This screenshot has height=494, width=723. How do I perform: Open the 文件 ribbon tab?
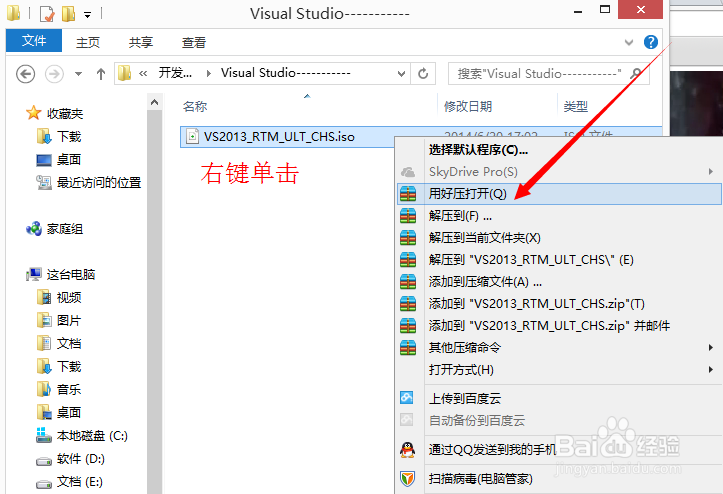point(34,41)
